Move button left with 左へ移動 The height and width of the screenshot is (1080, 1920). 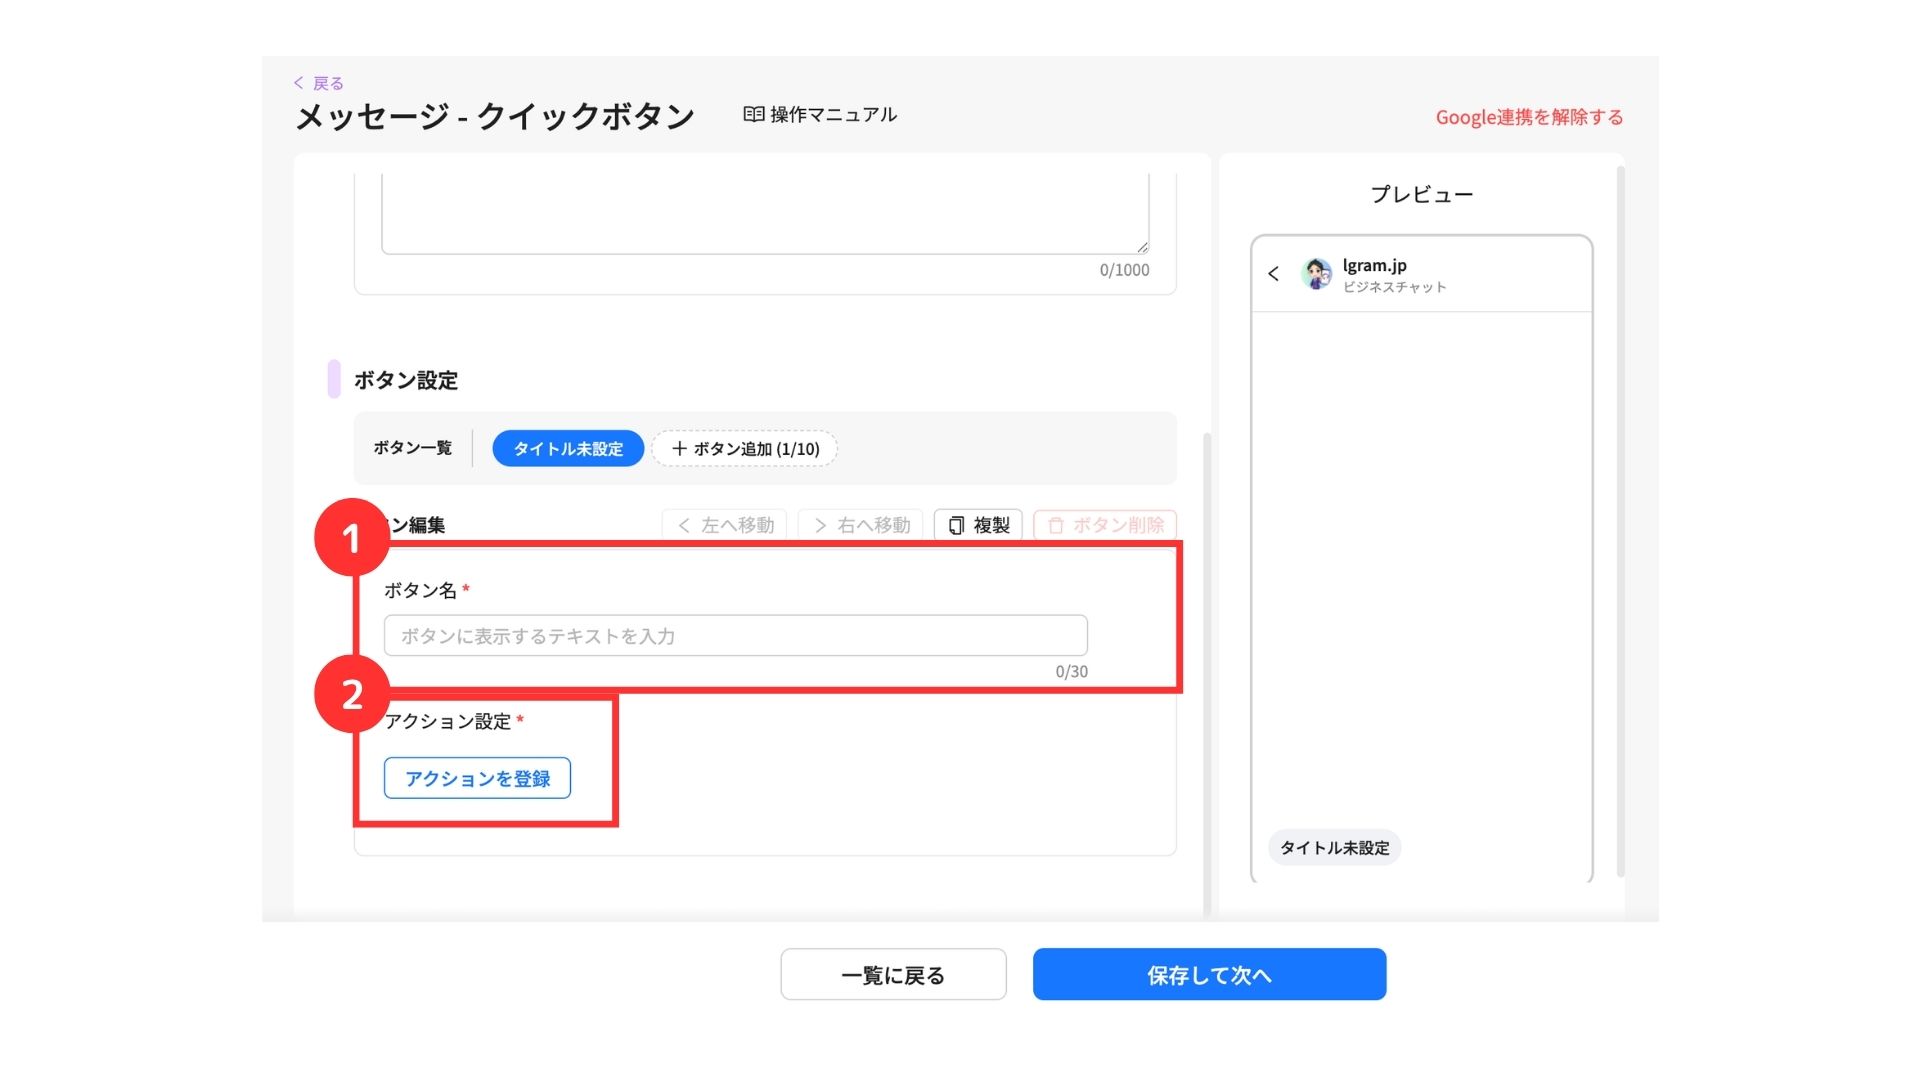725,525
